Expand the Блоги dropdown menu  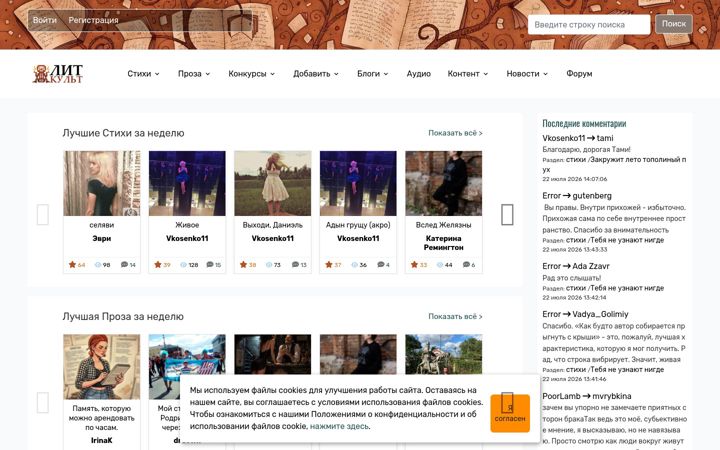(x=373, y=73)
